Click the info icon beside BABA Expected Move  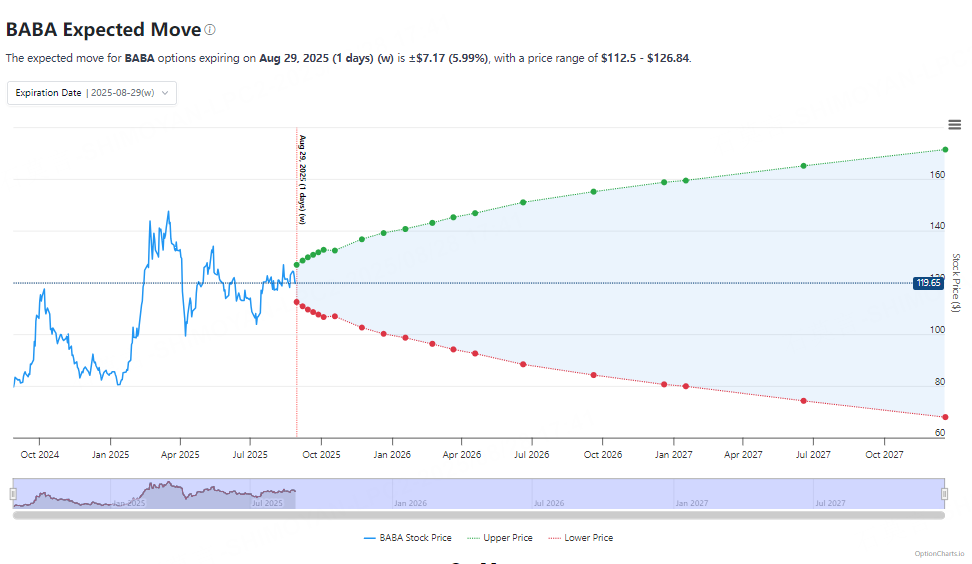(x=210, y=29)
